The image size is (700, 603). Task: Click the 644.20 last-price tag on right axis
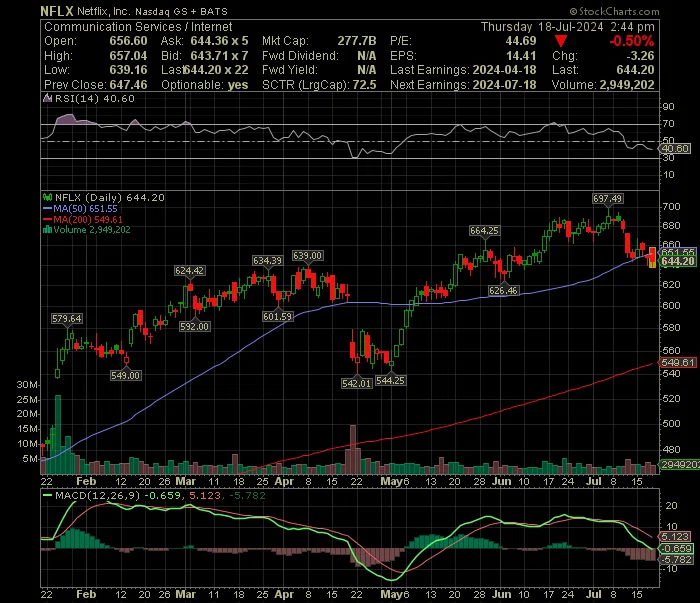click(x=678, y=262)
